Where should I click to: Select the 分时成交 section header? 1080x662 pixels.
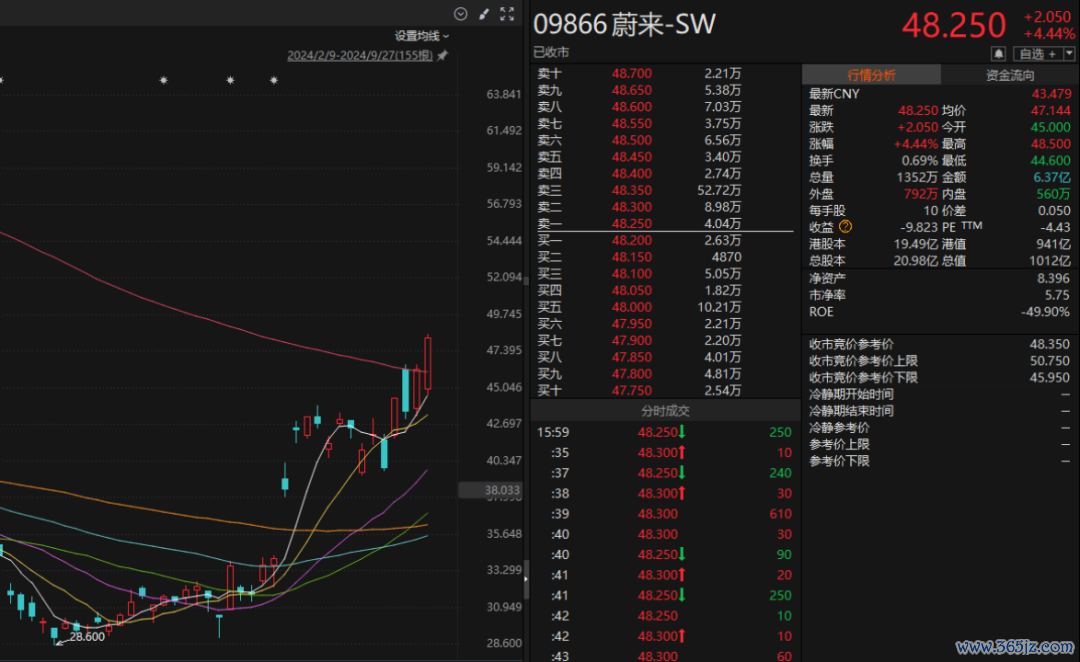[665, 411]
